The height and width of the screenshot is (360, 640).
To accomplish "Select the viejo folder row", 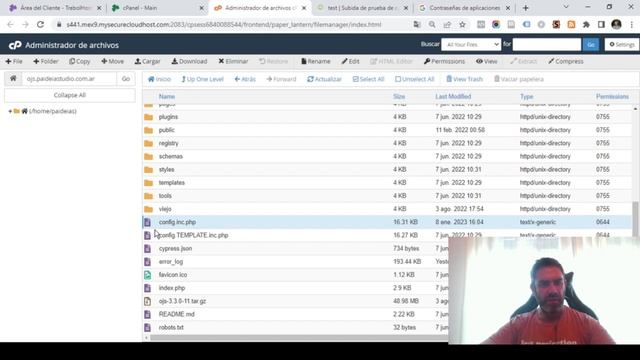I will coord(387,209).
